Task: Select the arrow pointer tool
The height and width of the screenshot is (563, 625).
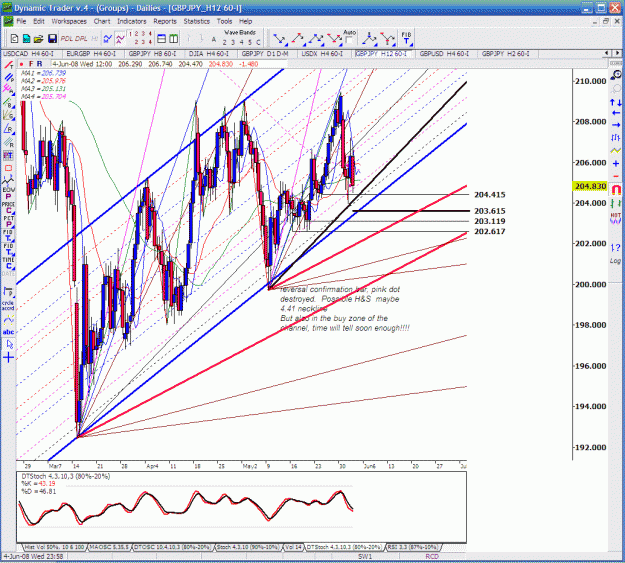Action: tap(9, 344)
